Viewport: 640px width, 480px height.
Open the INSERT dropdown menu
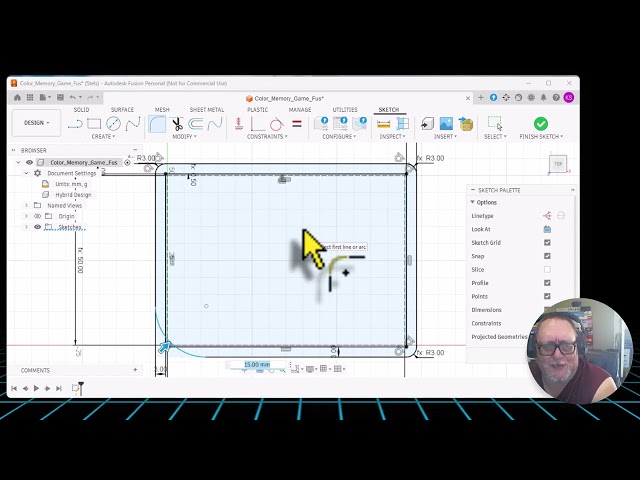pyautogui.click(x=445, y=136)
